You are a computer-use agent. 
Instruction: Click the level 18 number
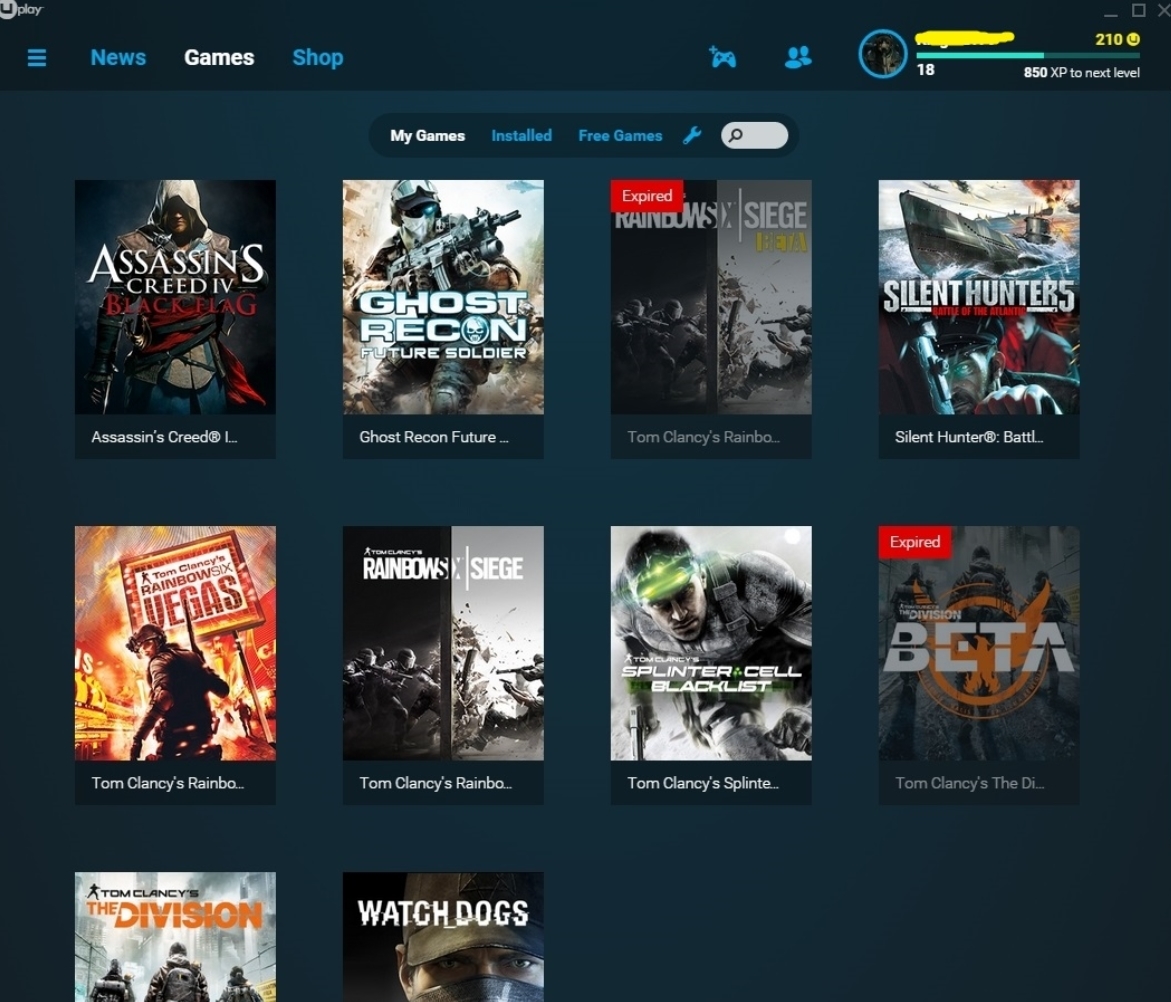point(925,69)
